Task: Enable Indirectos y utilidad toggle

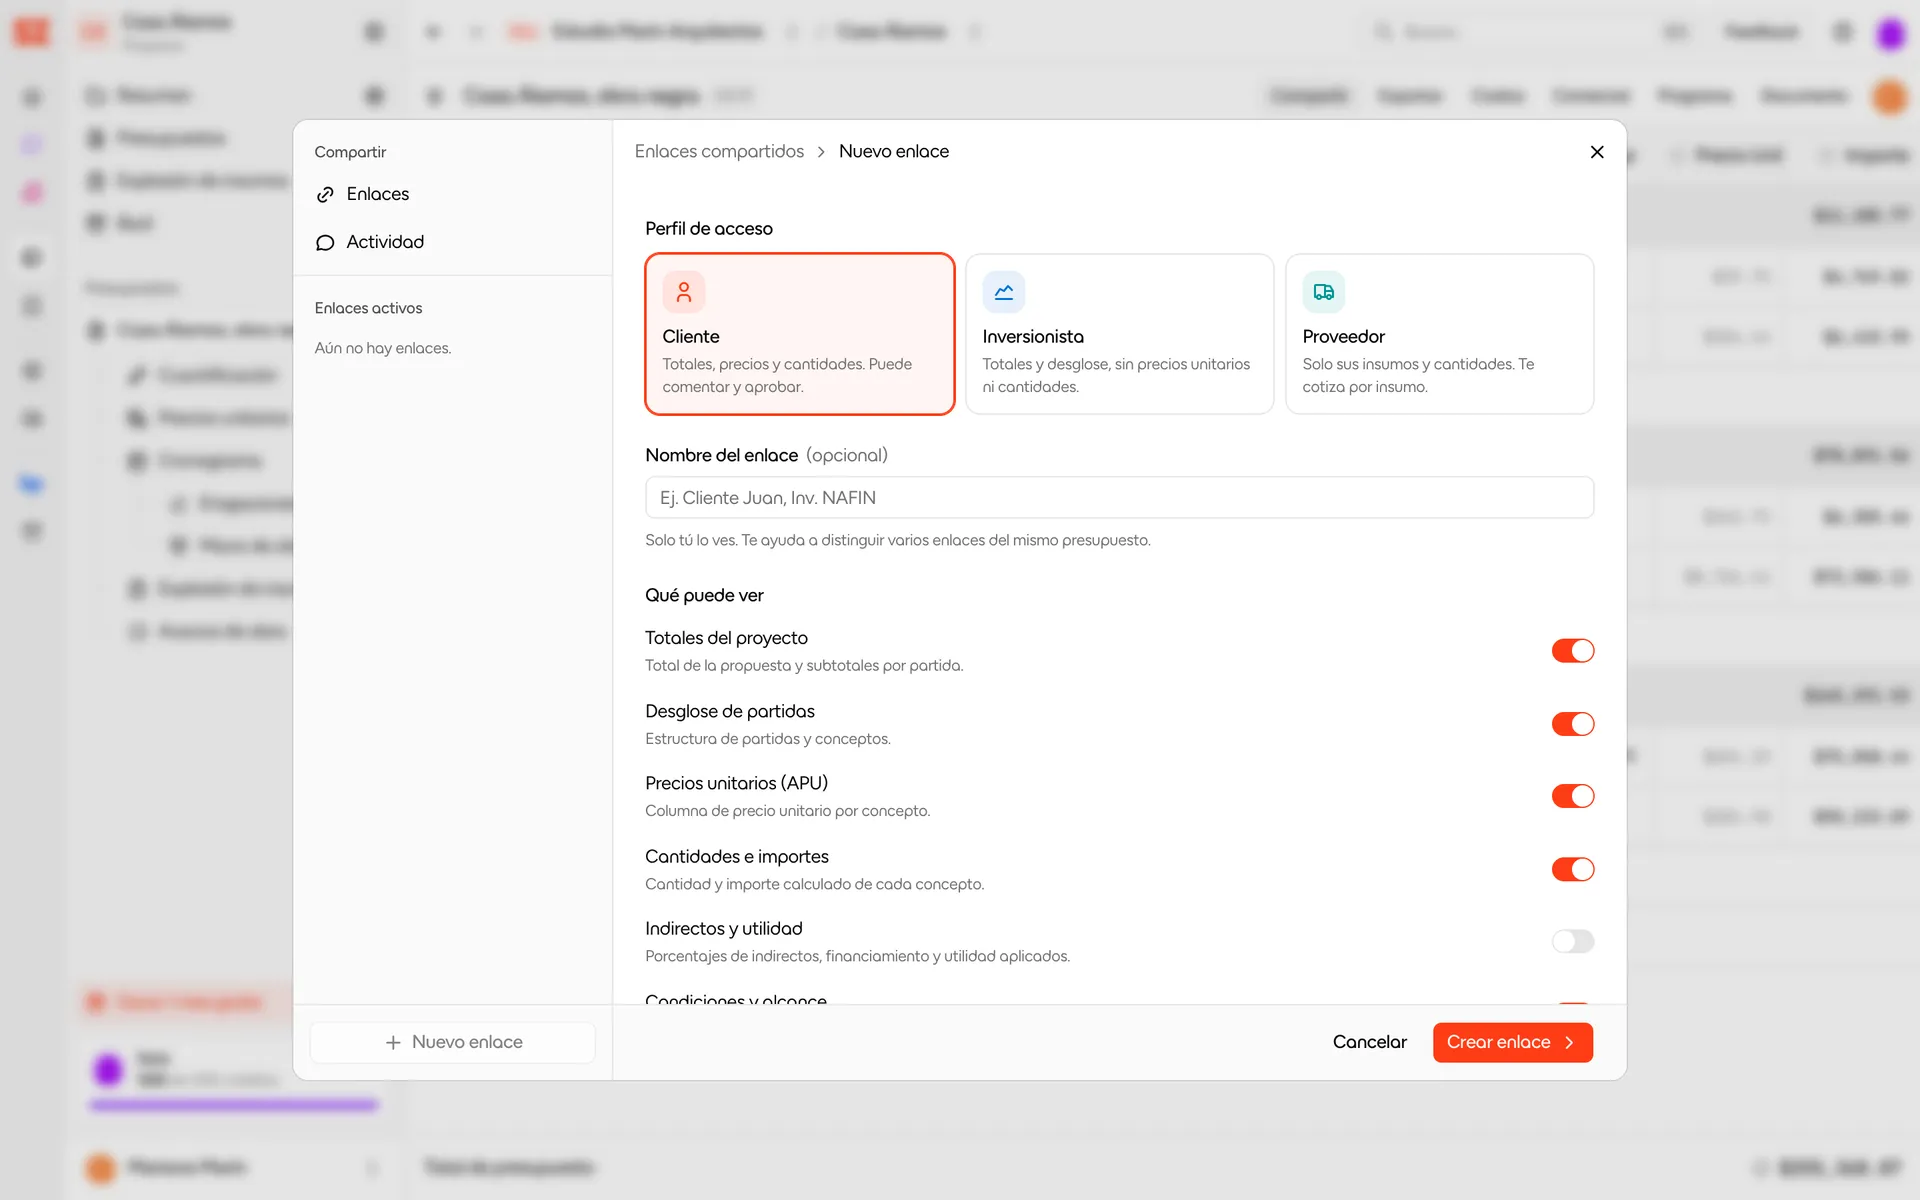Action: coord(1573,941)
